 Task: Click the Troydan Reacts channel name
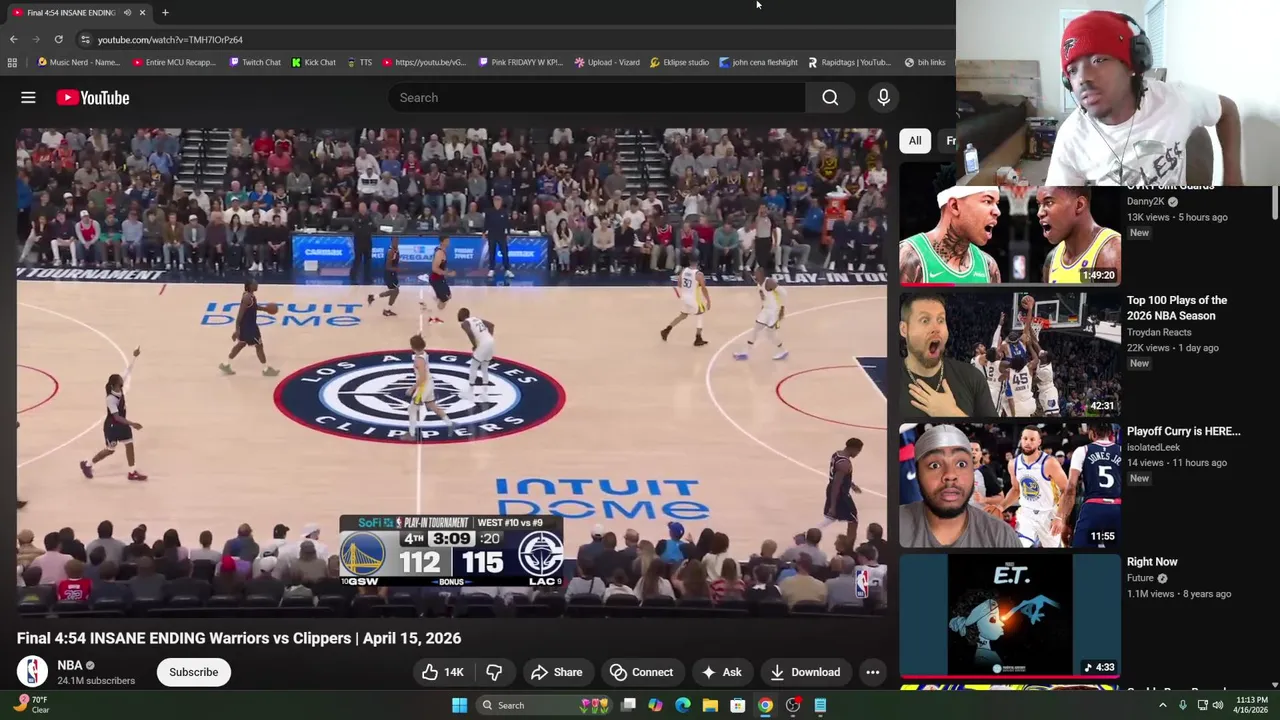[1159, 332]
